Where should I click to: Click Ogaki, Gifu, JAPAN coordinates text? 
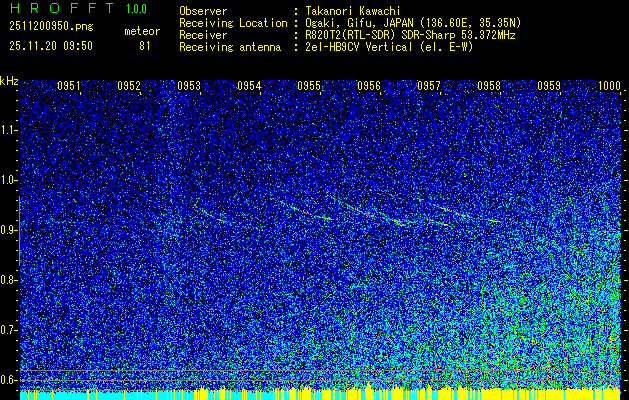click(413, 23)
